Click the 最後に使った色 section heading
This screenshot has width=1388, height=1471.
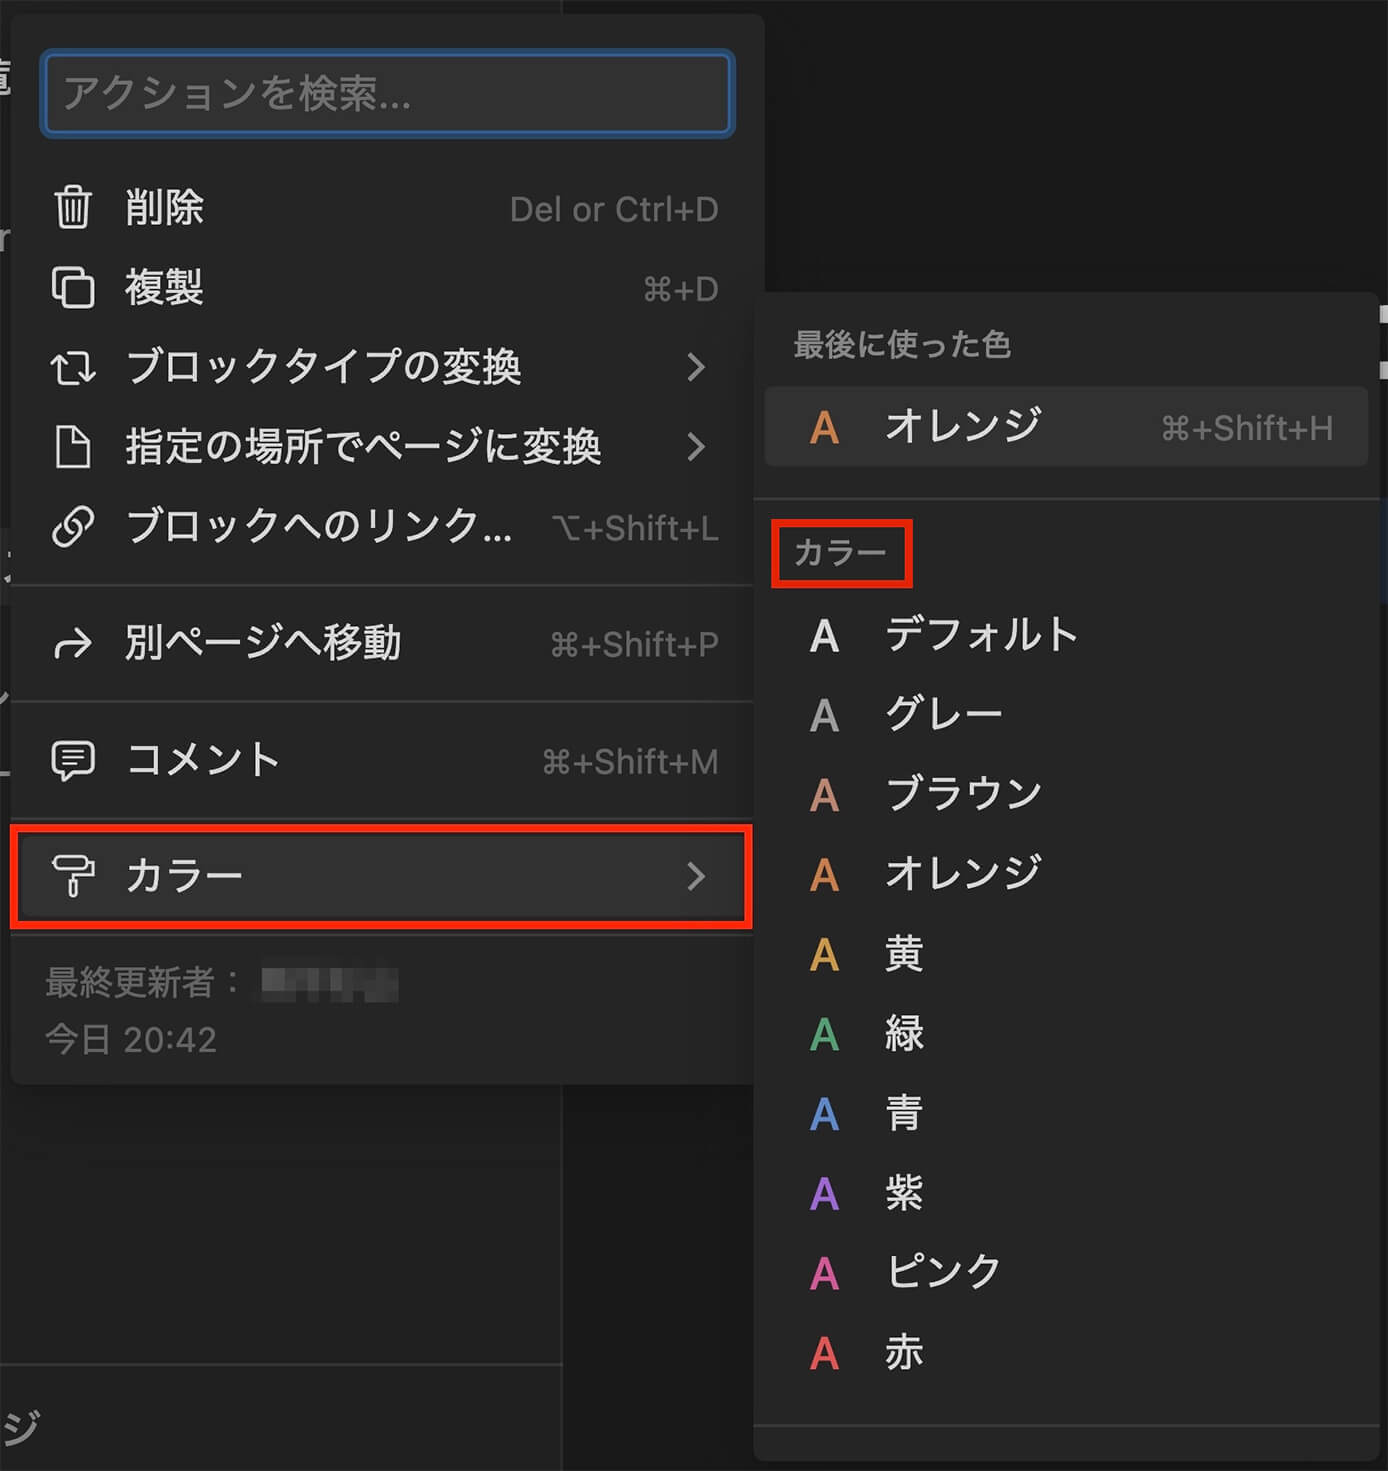pos(902,345)
